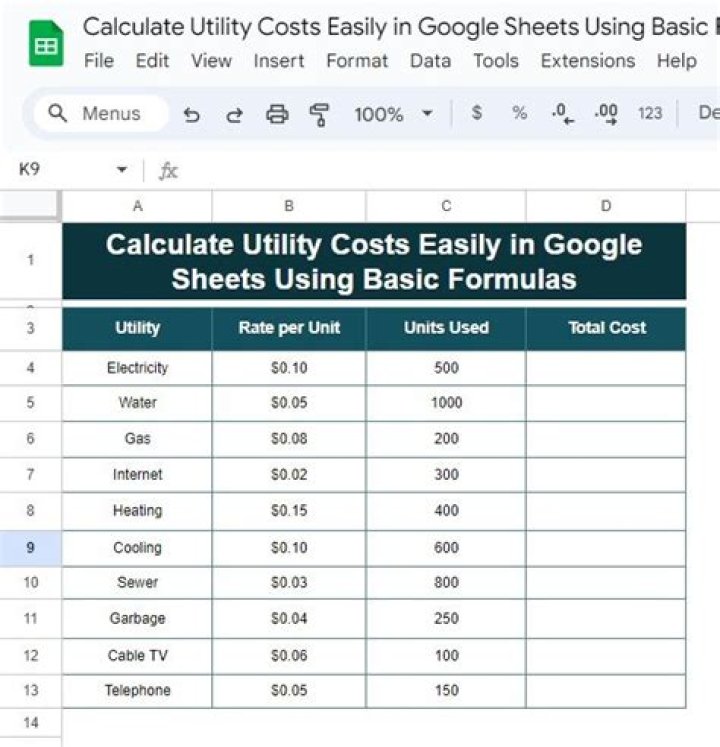The height and width of the screenshot is (747, 720).
Task: Select the Telephone cell
Action: [x=137, y=691]
